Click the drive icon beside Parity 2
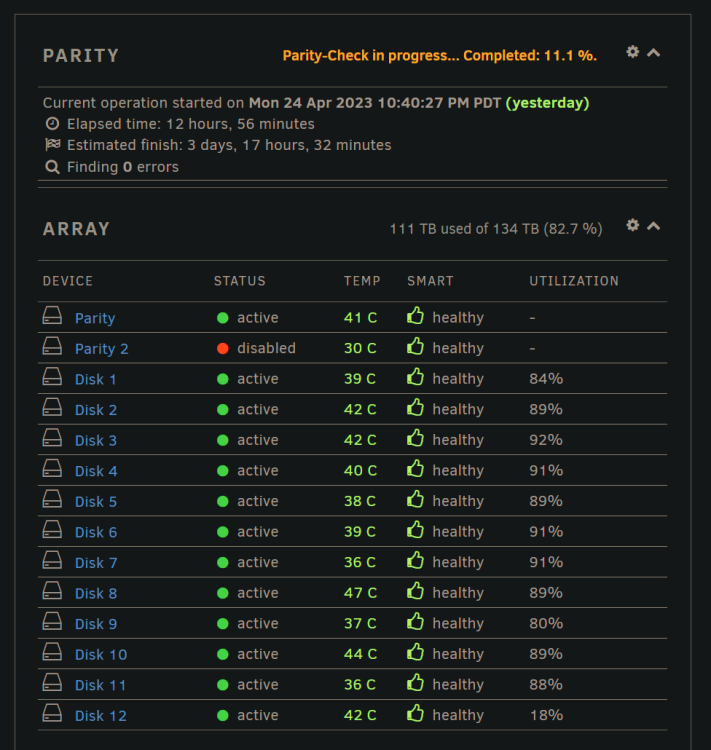Image resolution: width=711 pixels, height=750 pixels. coord(52,346)
